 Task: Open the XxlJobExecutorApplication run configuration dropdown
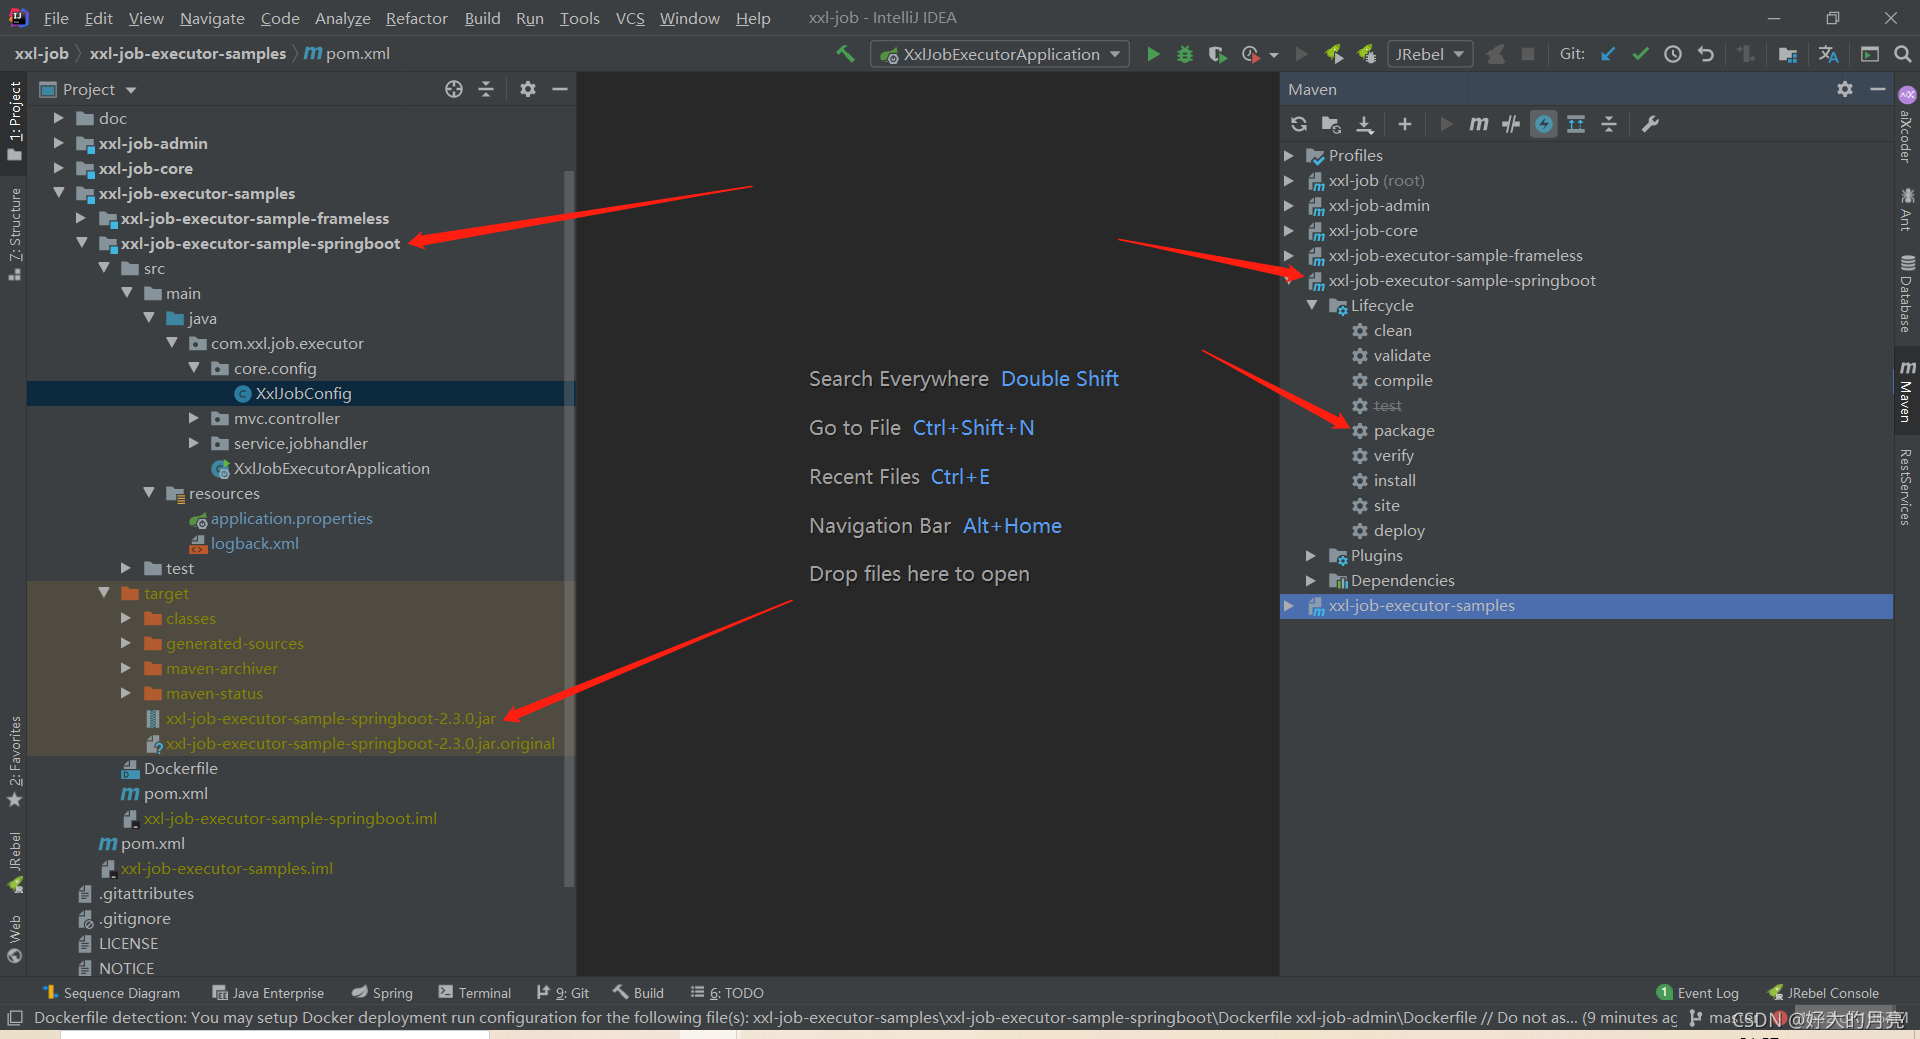1000,54
